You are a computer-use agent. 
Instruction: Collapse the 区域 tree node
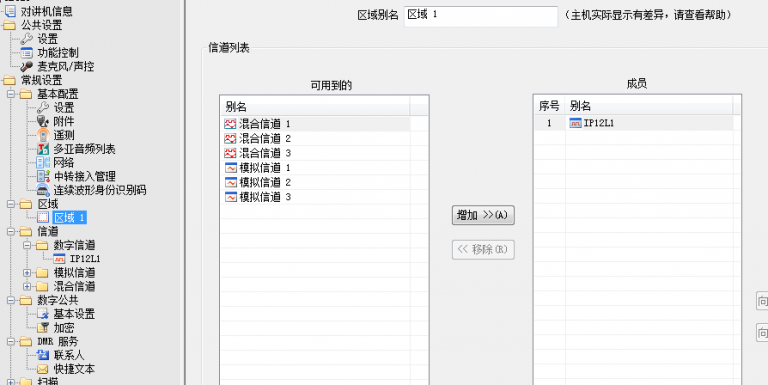pyautogui.click(x=11, y=204)
